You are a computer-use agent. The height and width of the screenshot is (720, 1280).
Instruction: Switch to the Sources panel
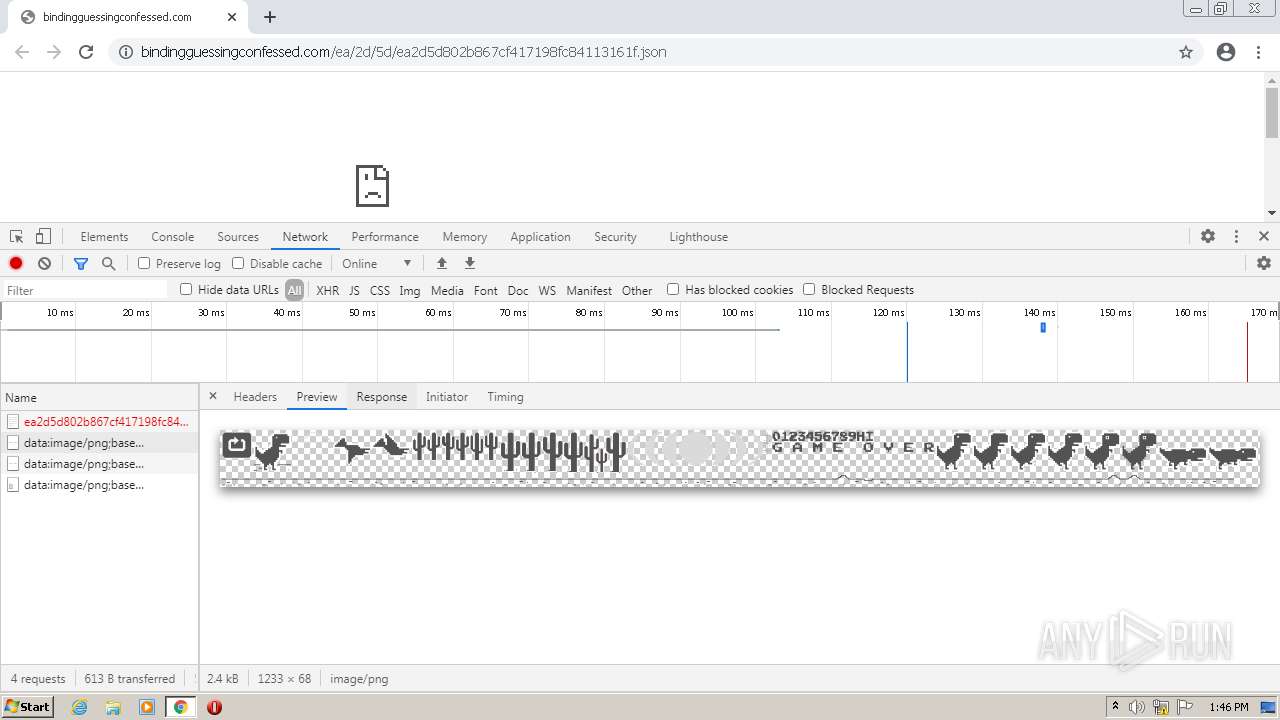238,237
